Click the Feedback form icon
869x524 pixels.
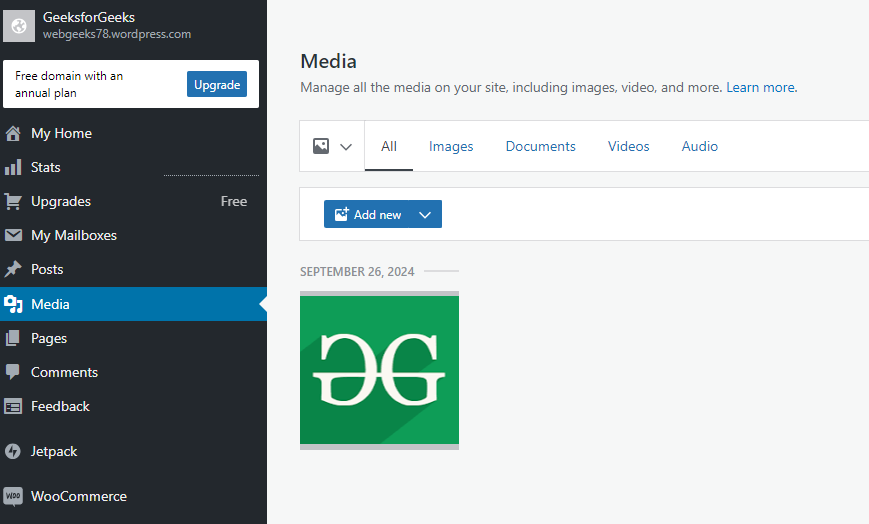click(x=13, y=406)
